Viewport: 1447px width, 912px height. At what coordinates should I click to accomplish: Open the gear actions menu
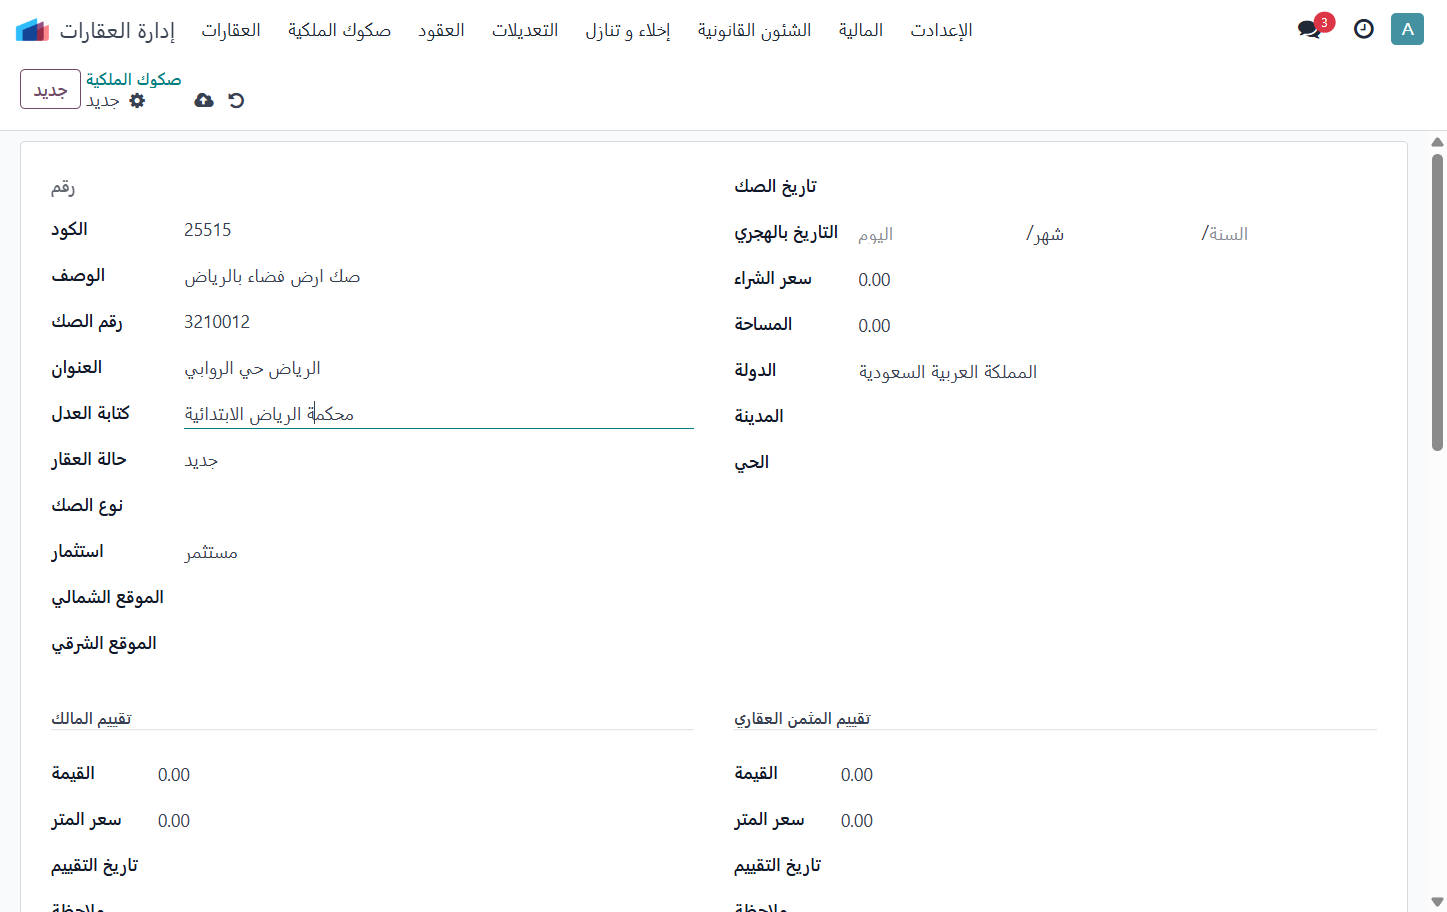point(137,100)
